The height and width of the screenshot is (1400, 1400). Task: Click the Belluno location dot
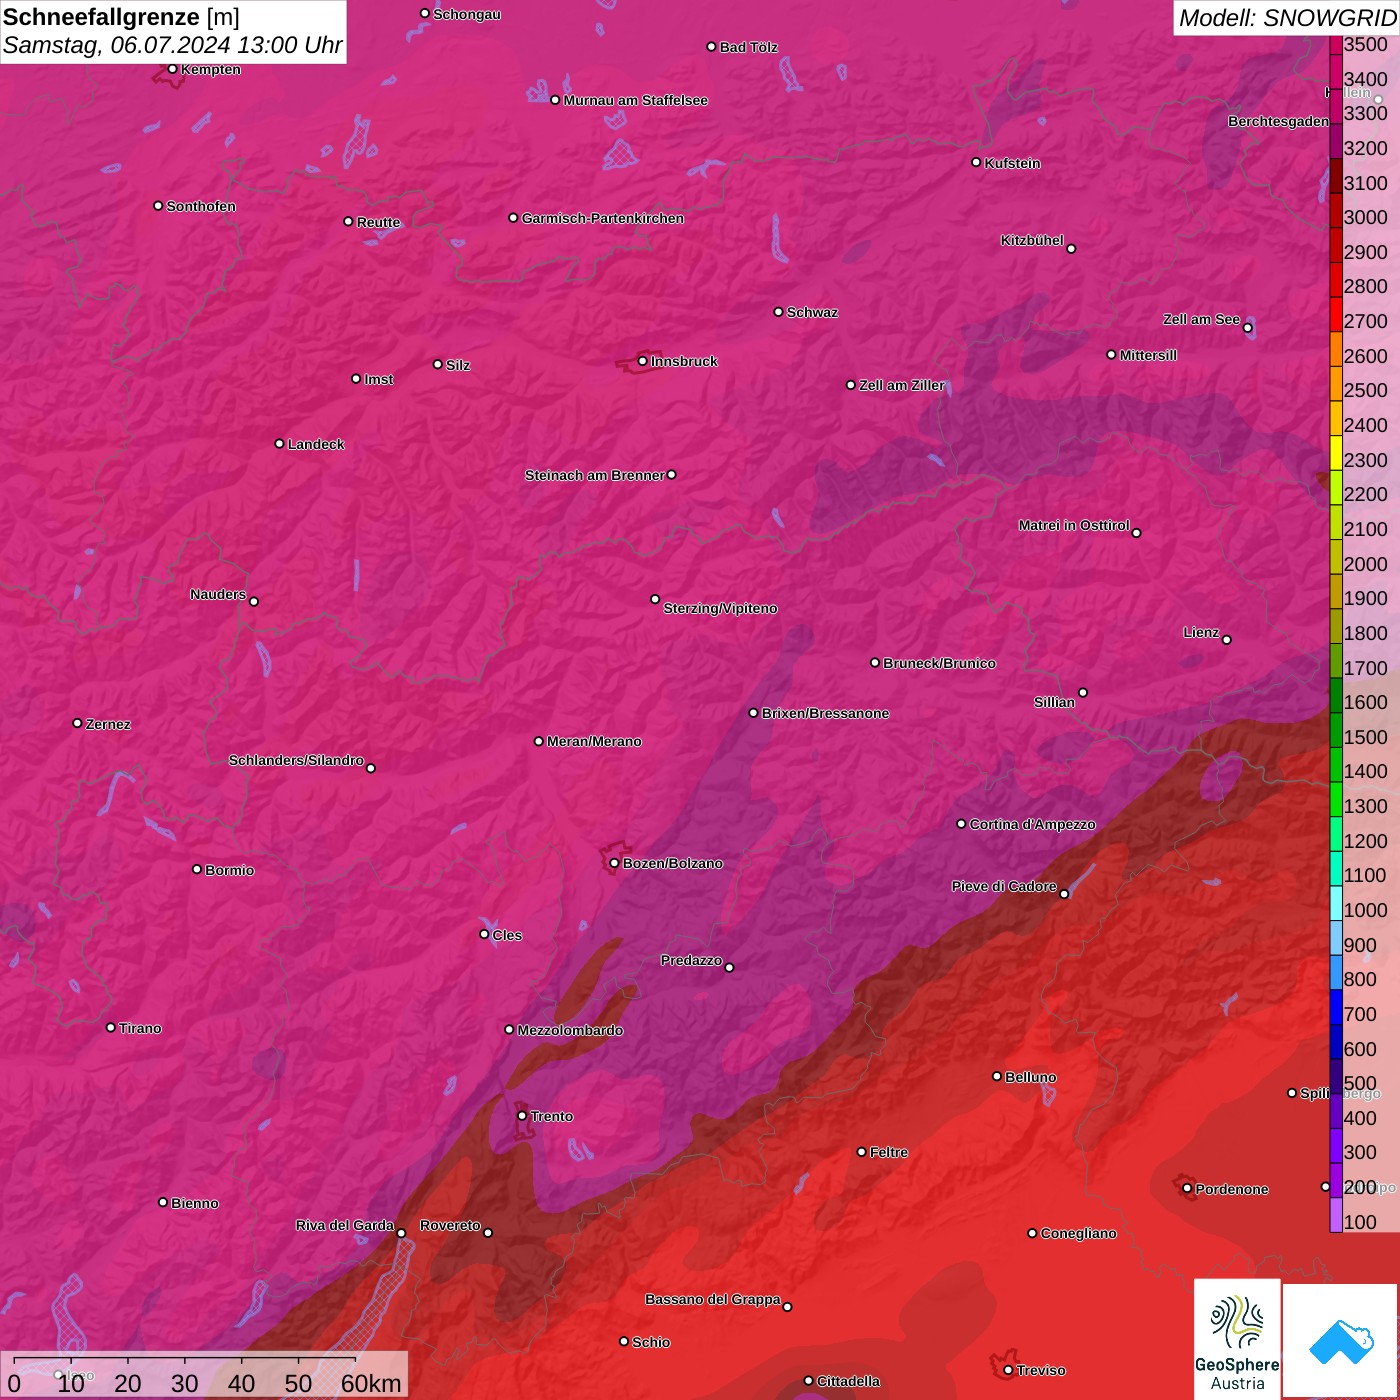[996, 1076]
